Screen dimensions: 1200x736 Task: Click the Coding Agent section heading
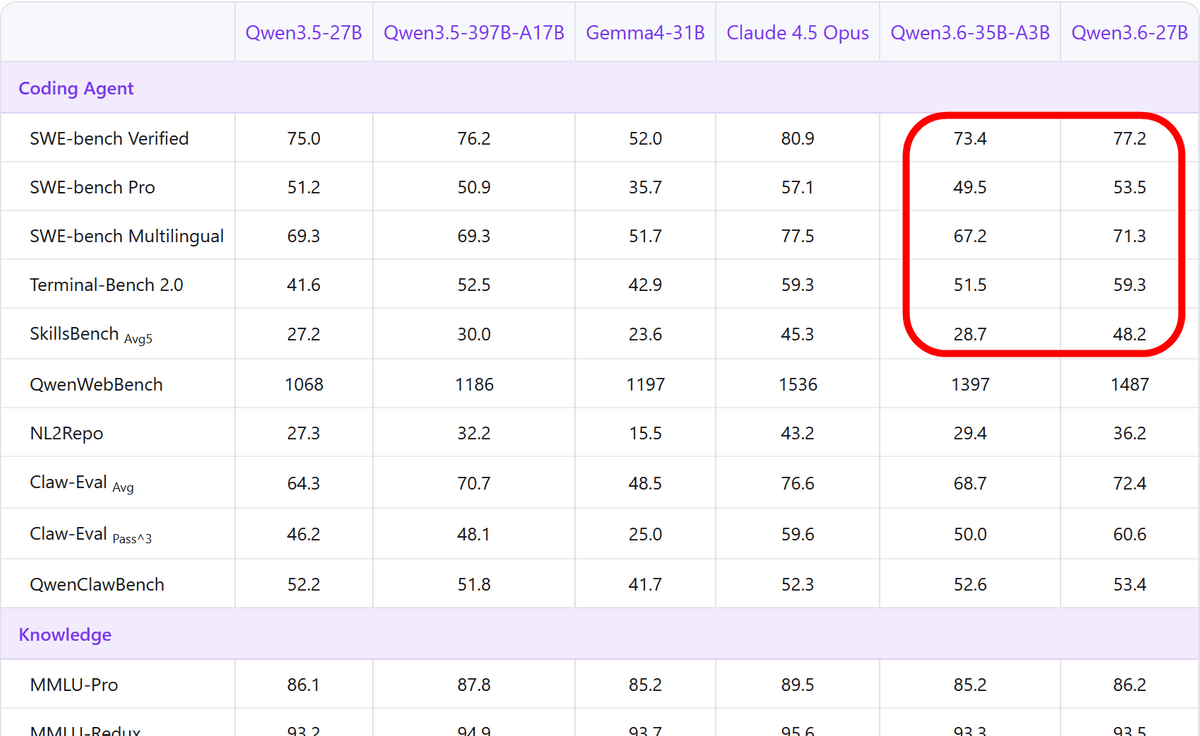[76, 88]
